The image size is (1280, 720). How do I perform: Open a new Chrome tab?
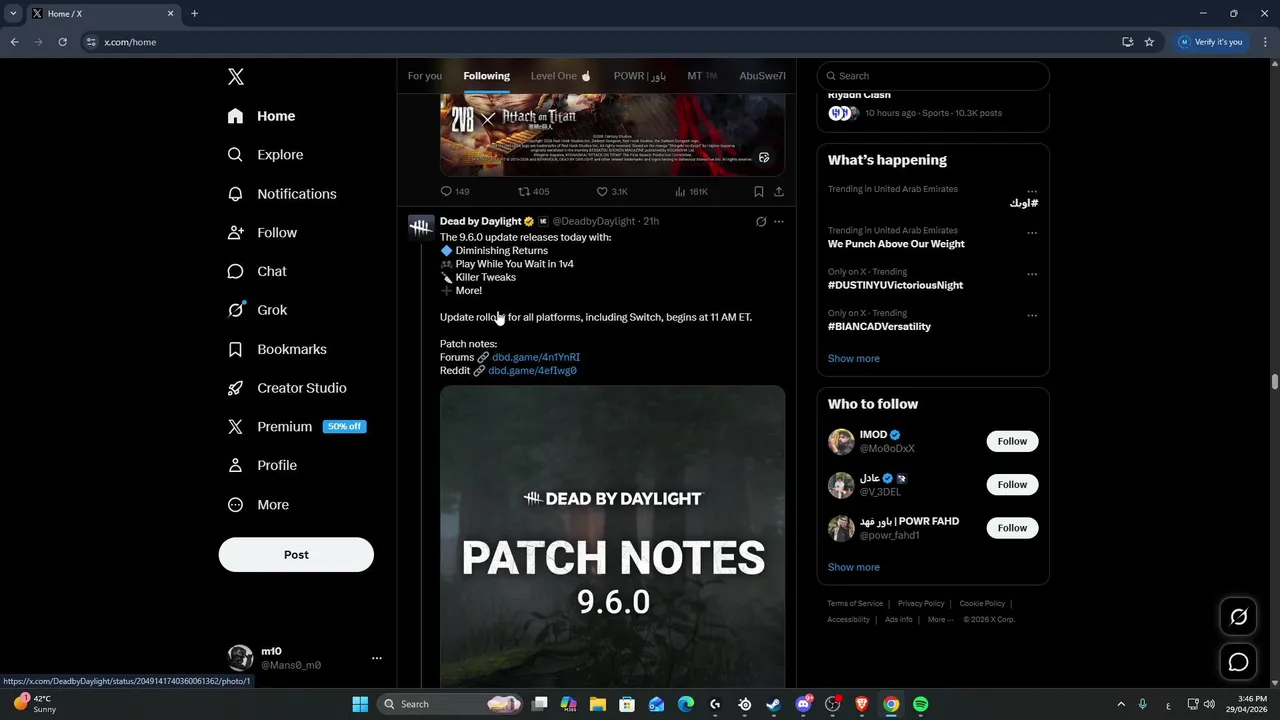[x=194, y=14]
